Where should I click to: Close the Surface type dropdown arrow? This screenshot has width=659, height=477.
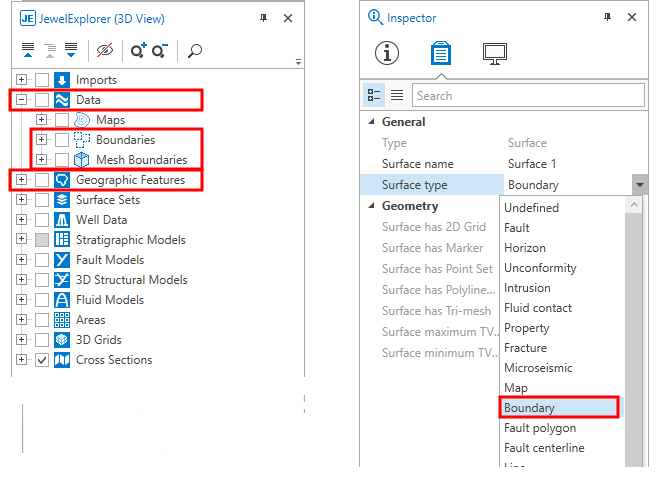pos(639,185)
